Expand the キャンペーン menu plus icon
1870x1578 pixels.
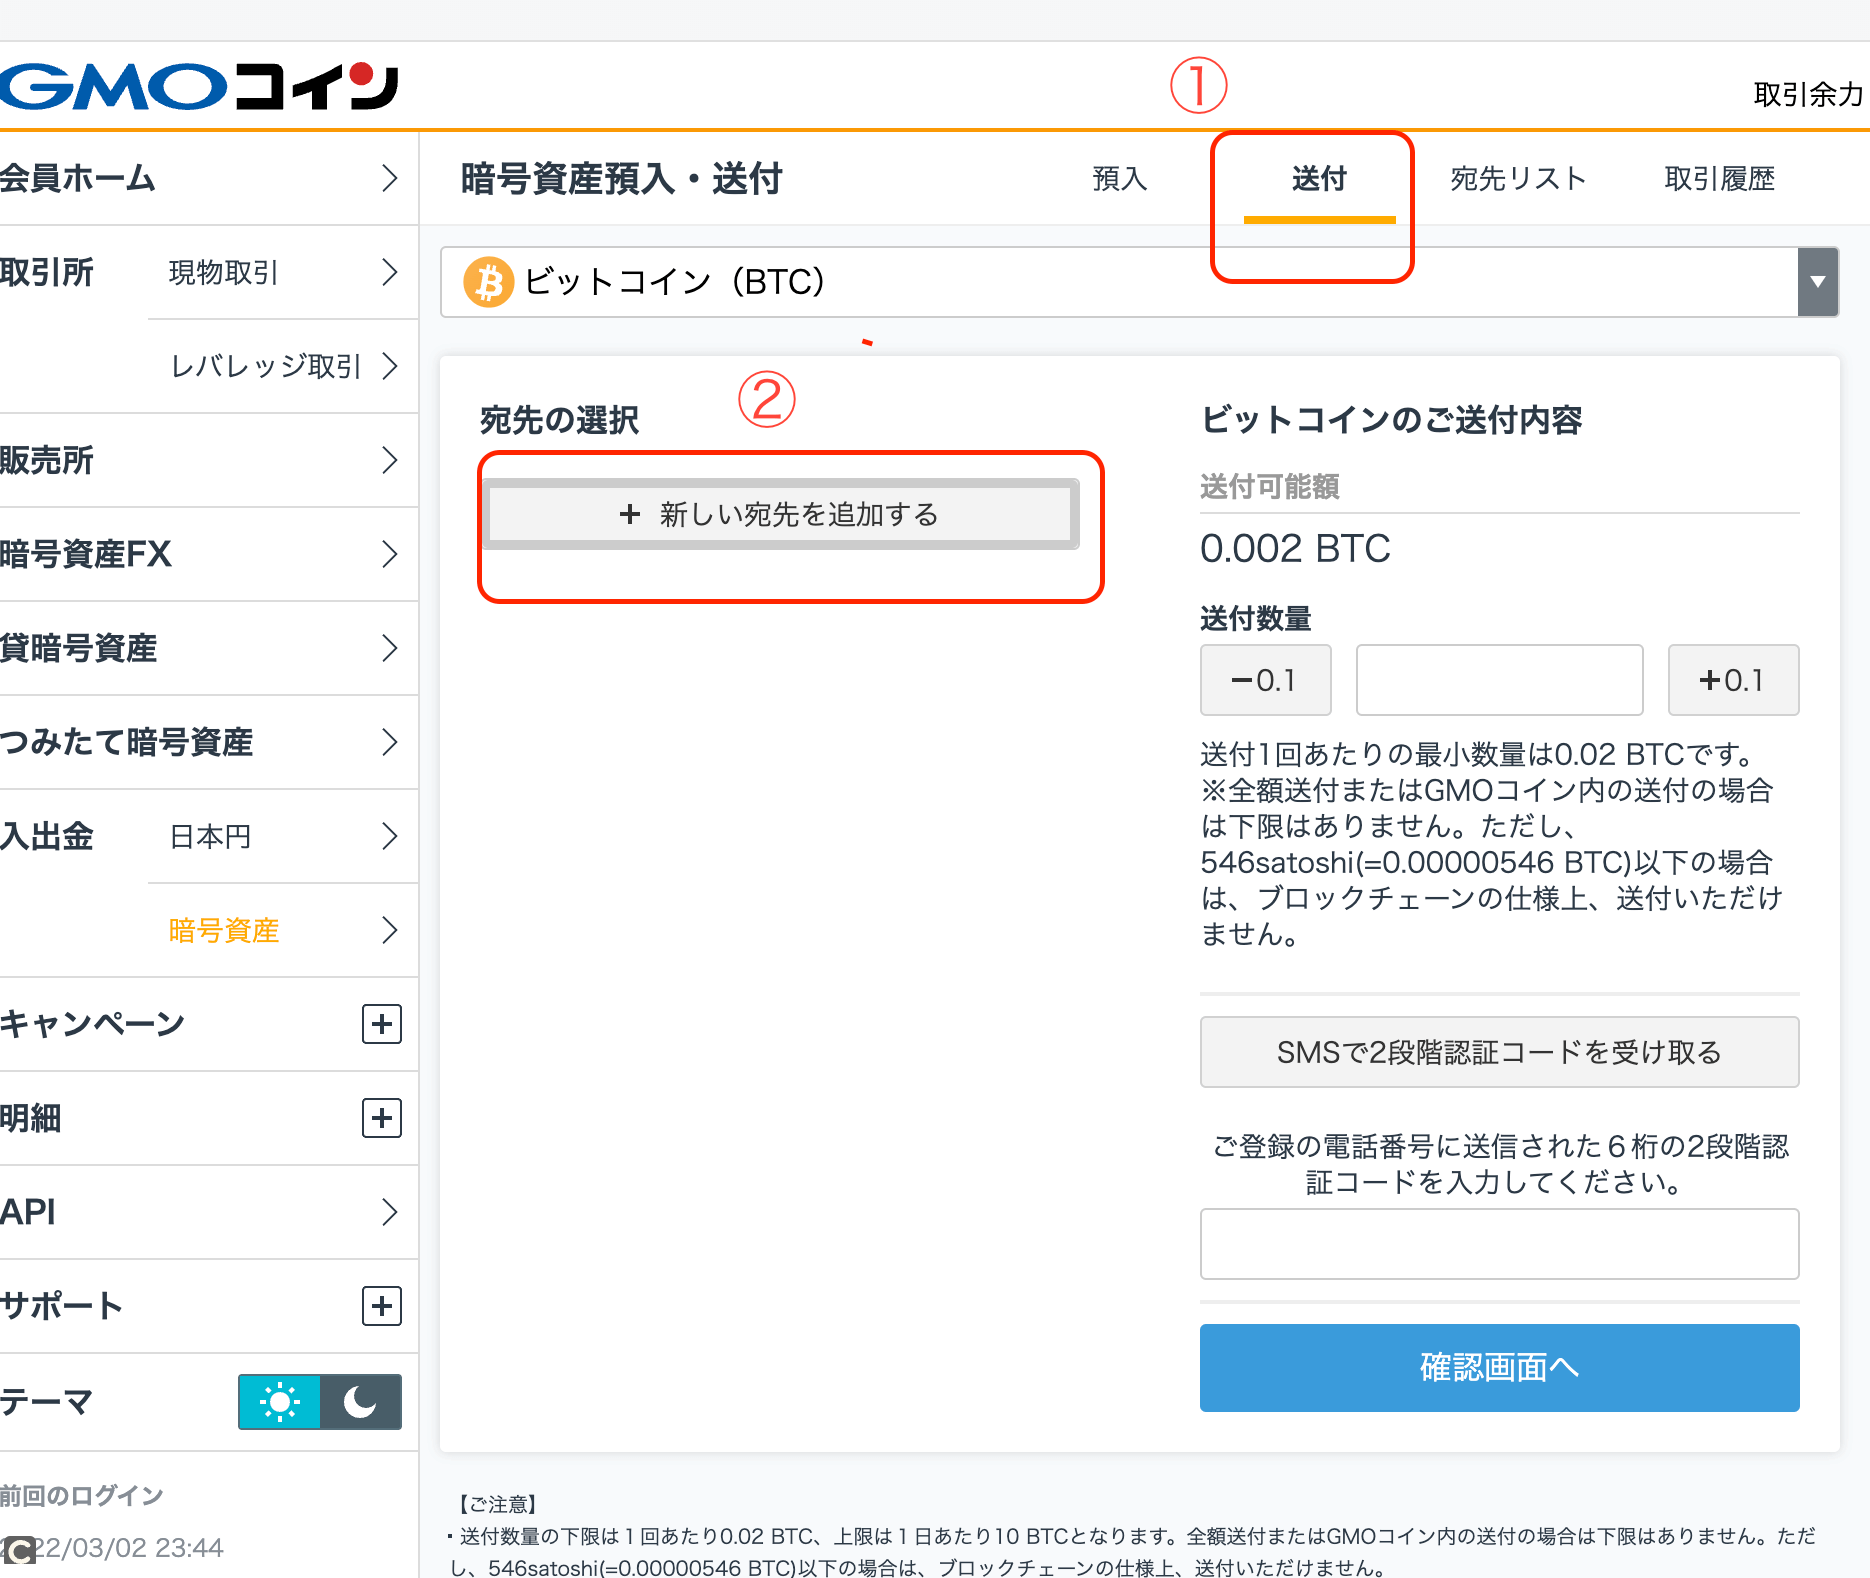[x=381, y=1024]
